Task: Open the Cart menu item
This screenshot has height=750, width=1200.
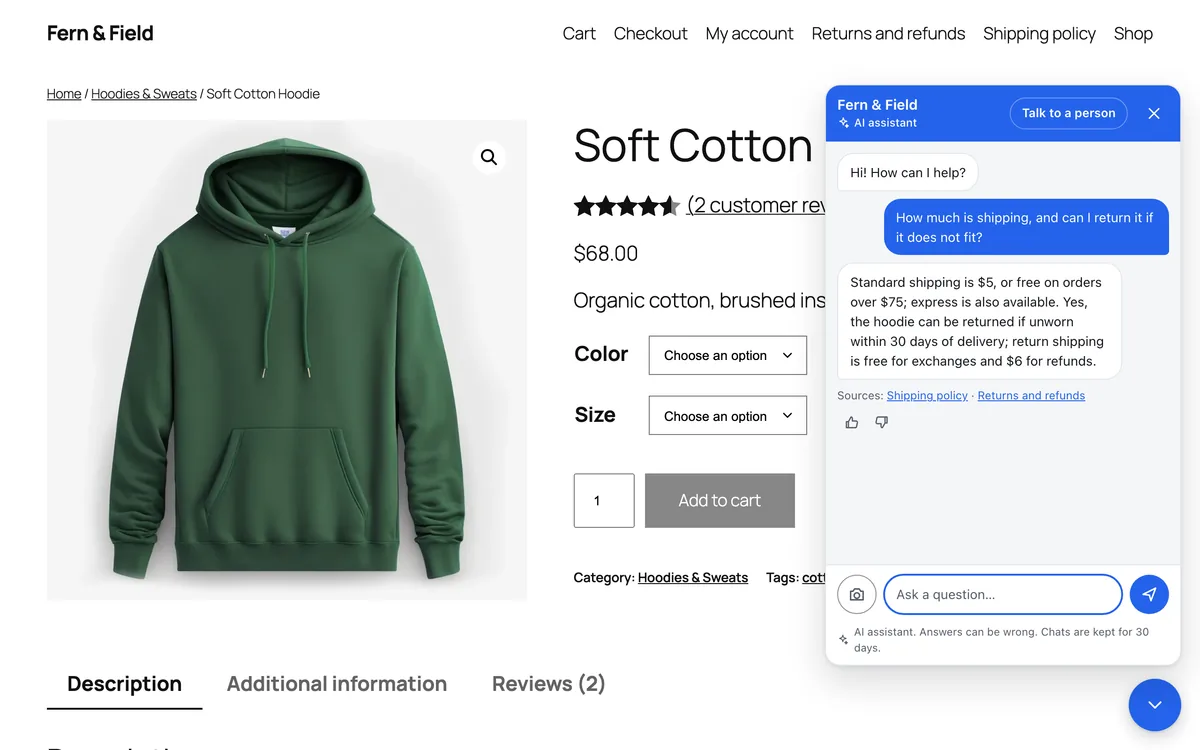Action: [x=579, y=33]
